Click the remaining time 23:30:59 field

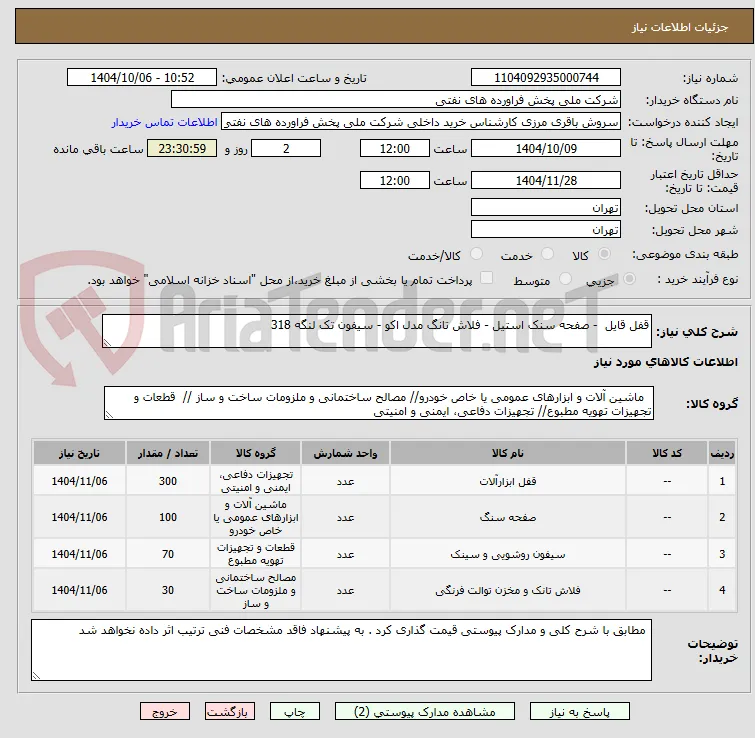point(182,148)
